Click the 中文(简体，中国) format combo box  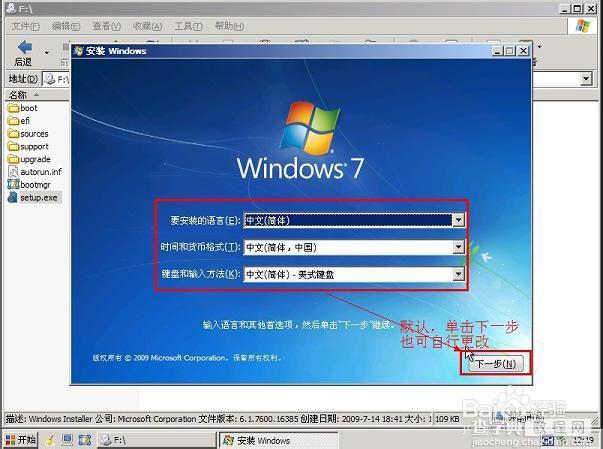click(354, 247)
